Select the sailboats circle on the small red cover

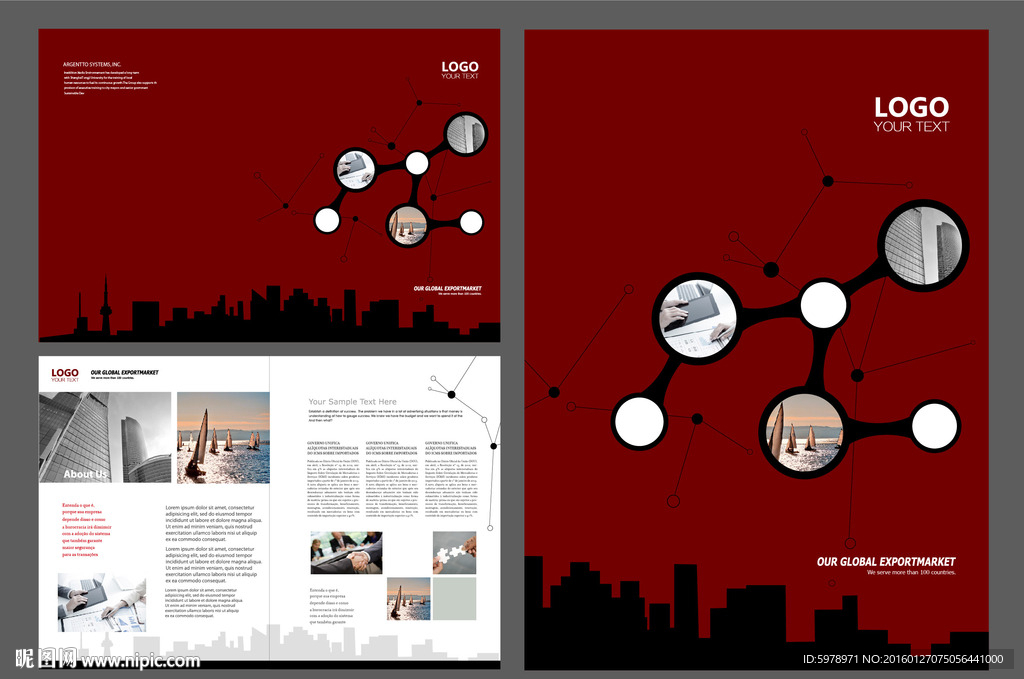(x=408, y=226)
